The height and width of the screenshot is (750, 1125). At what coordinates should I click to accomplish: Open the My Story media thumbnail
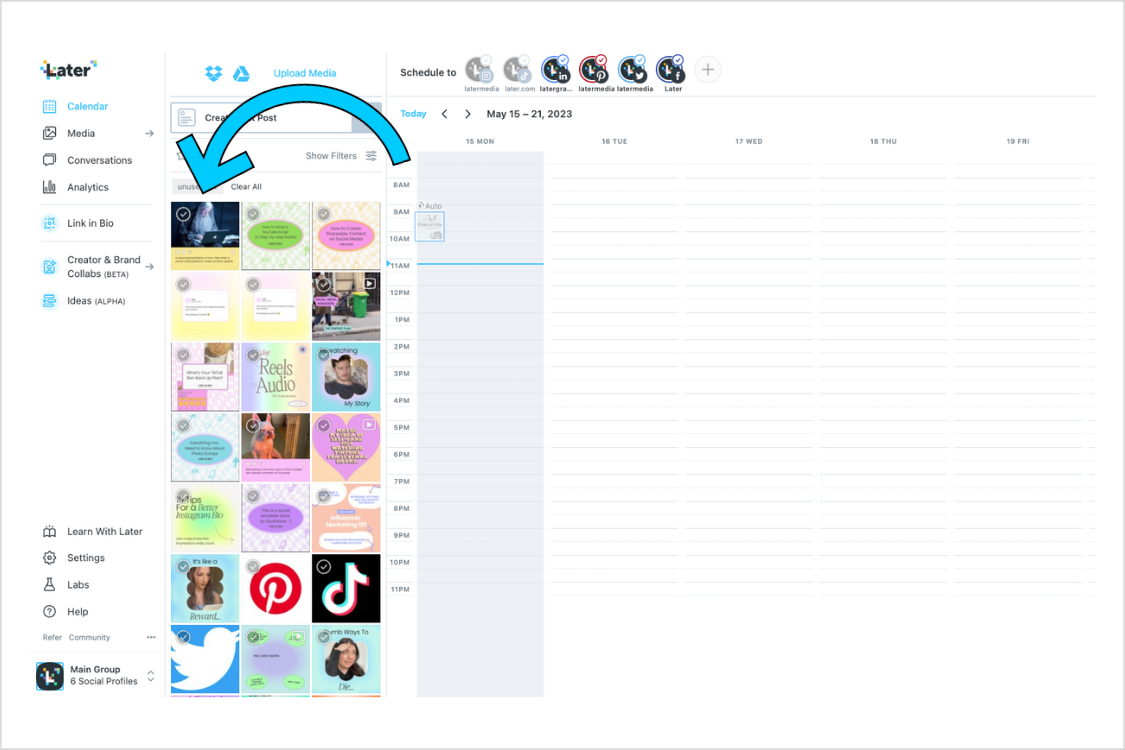click(346, 377)
